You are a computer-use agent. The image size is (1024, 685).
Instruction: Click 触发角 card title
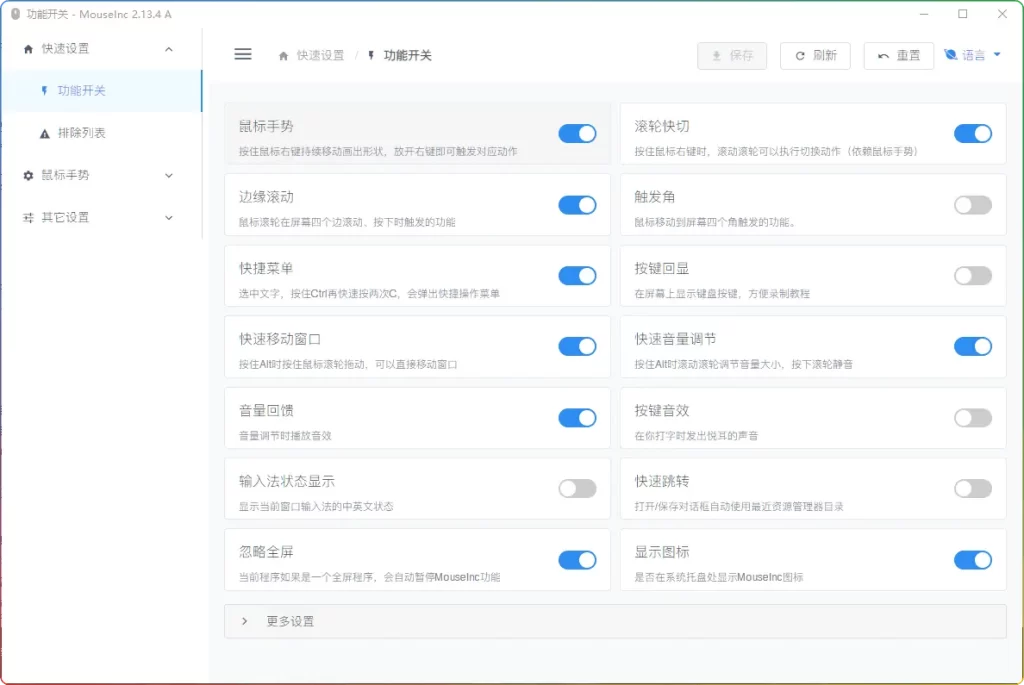click(x=654, y=197)
